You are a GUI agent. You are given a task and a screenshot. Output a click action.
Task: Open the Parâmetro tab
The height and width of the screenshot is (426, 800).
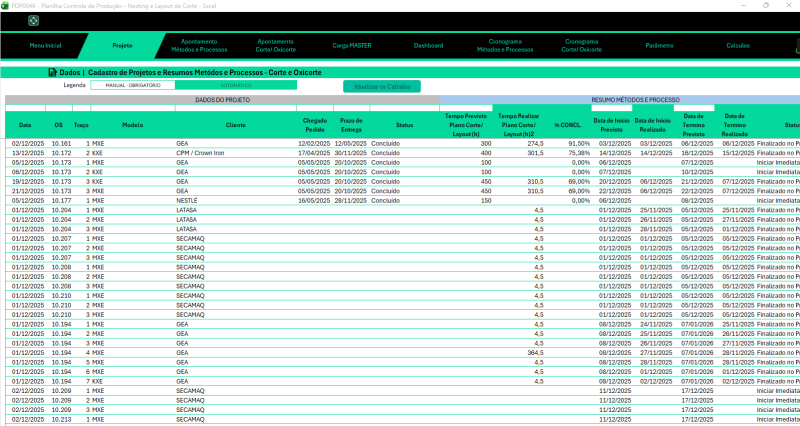tap(659, 46)
